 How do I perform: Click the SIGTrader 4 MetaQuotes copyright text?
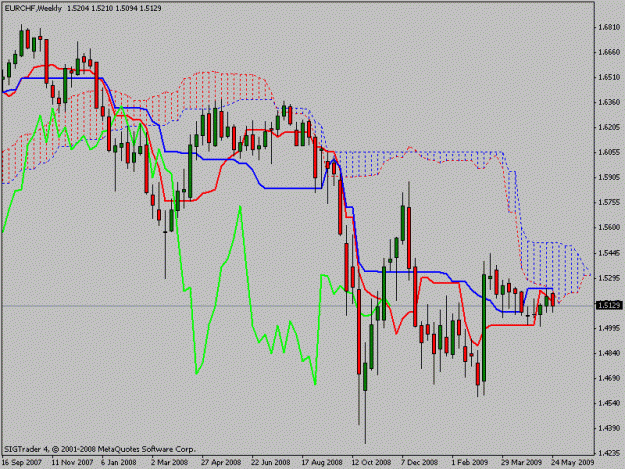(100, 449)
